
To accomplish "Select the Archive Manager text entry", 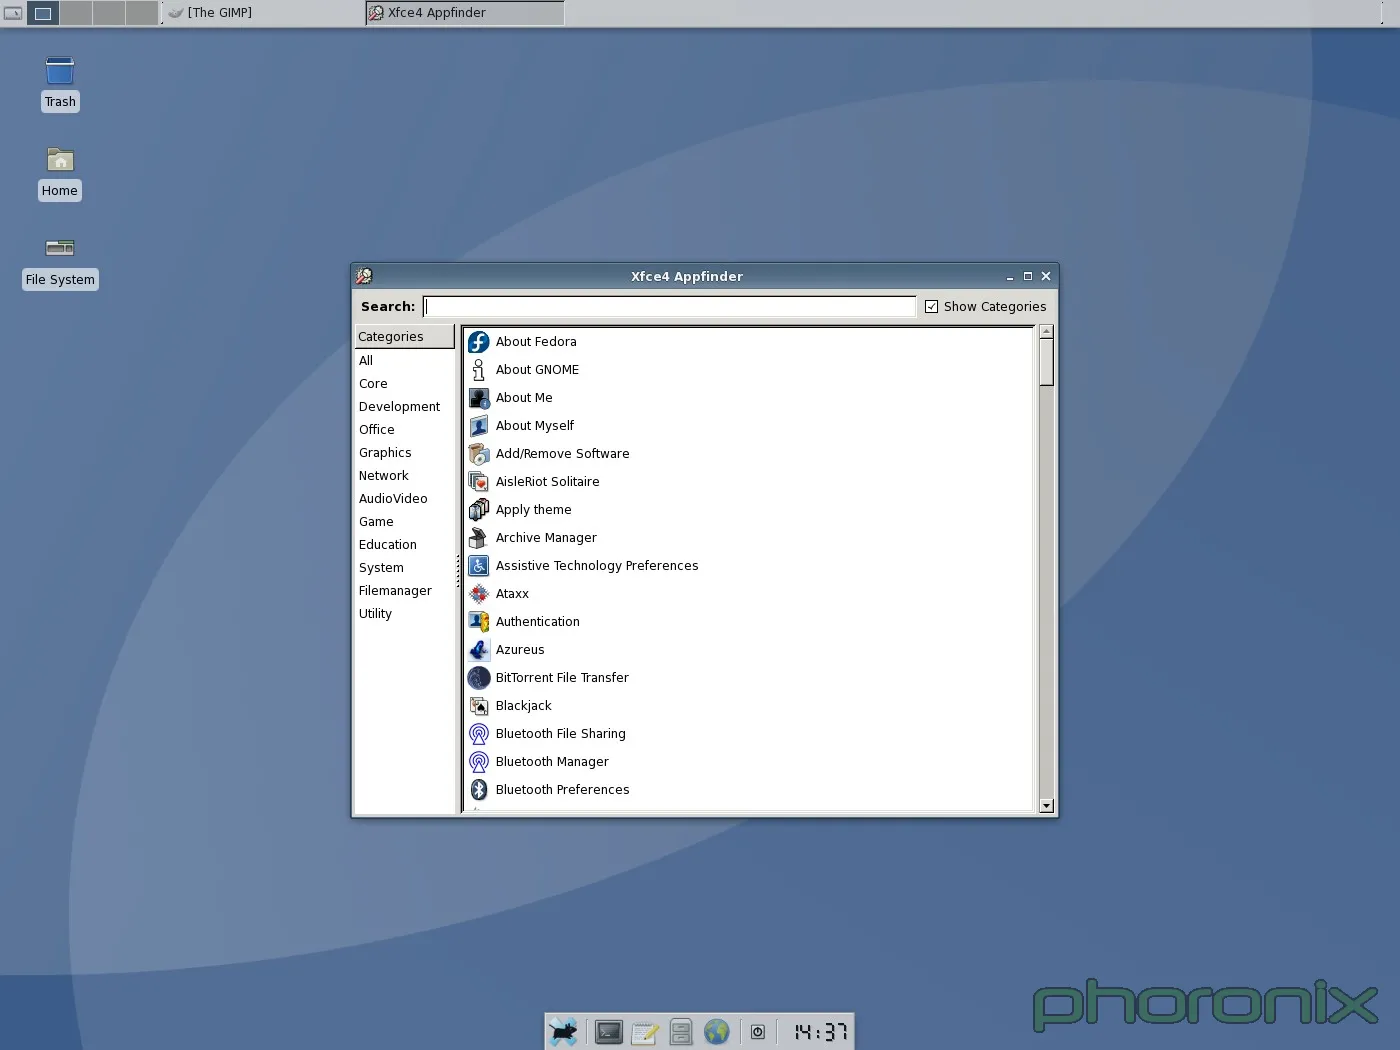I will pyautogui.click(x=546, y=538).
